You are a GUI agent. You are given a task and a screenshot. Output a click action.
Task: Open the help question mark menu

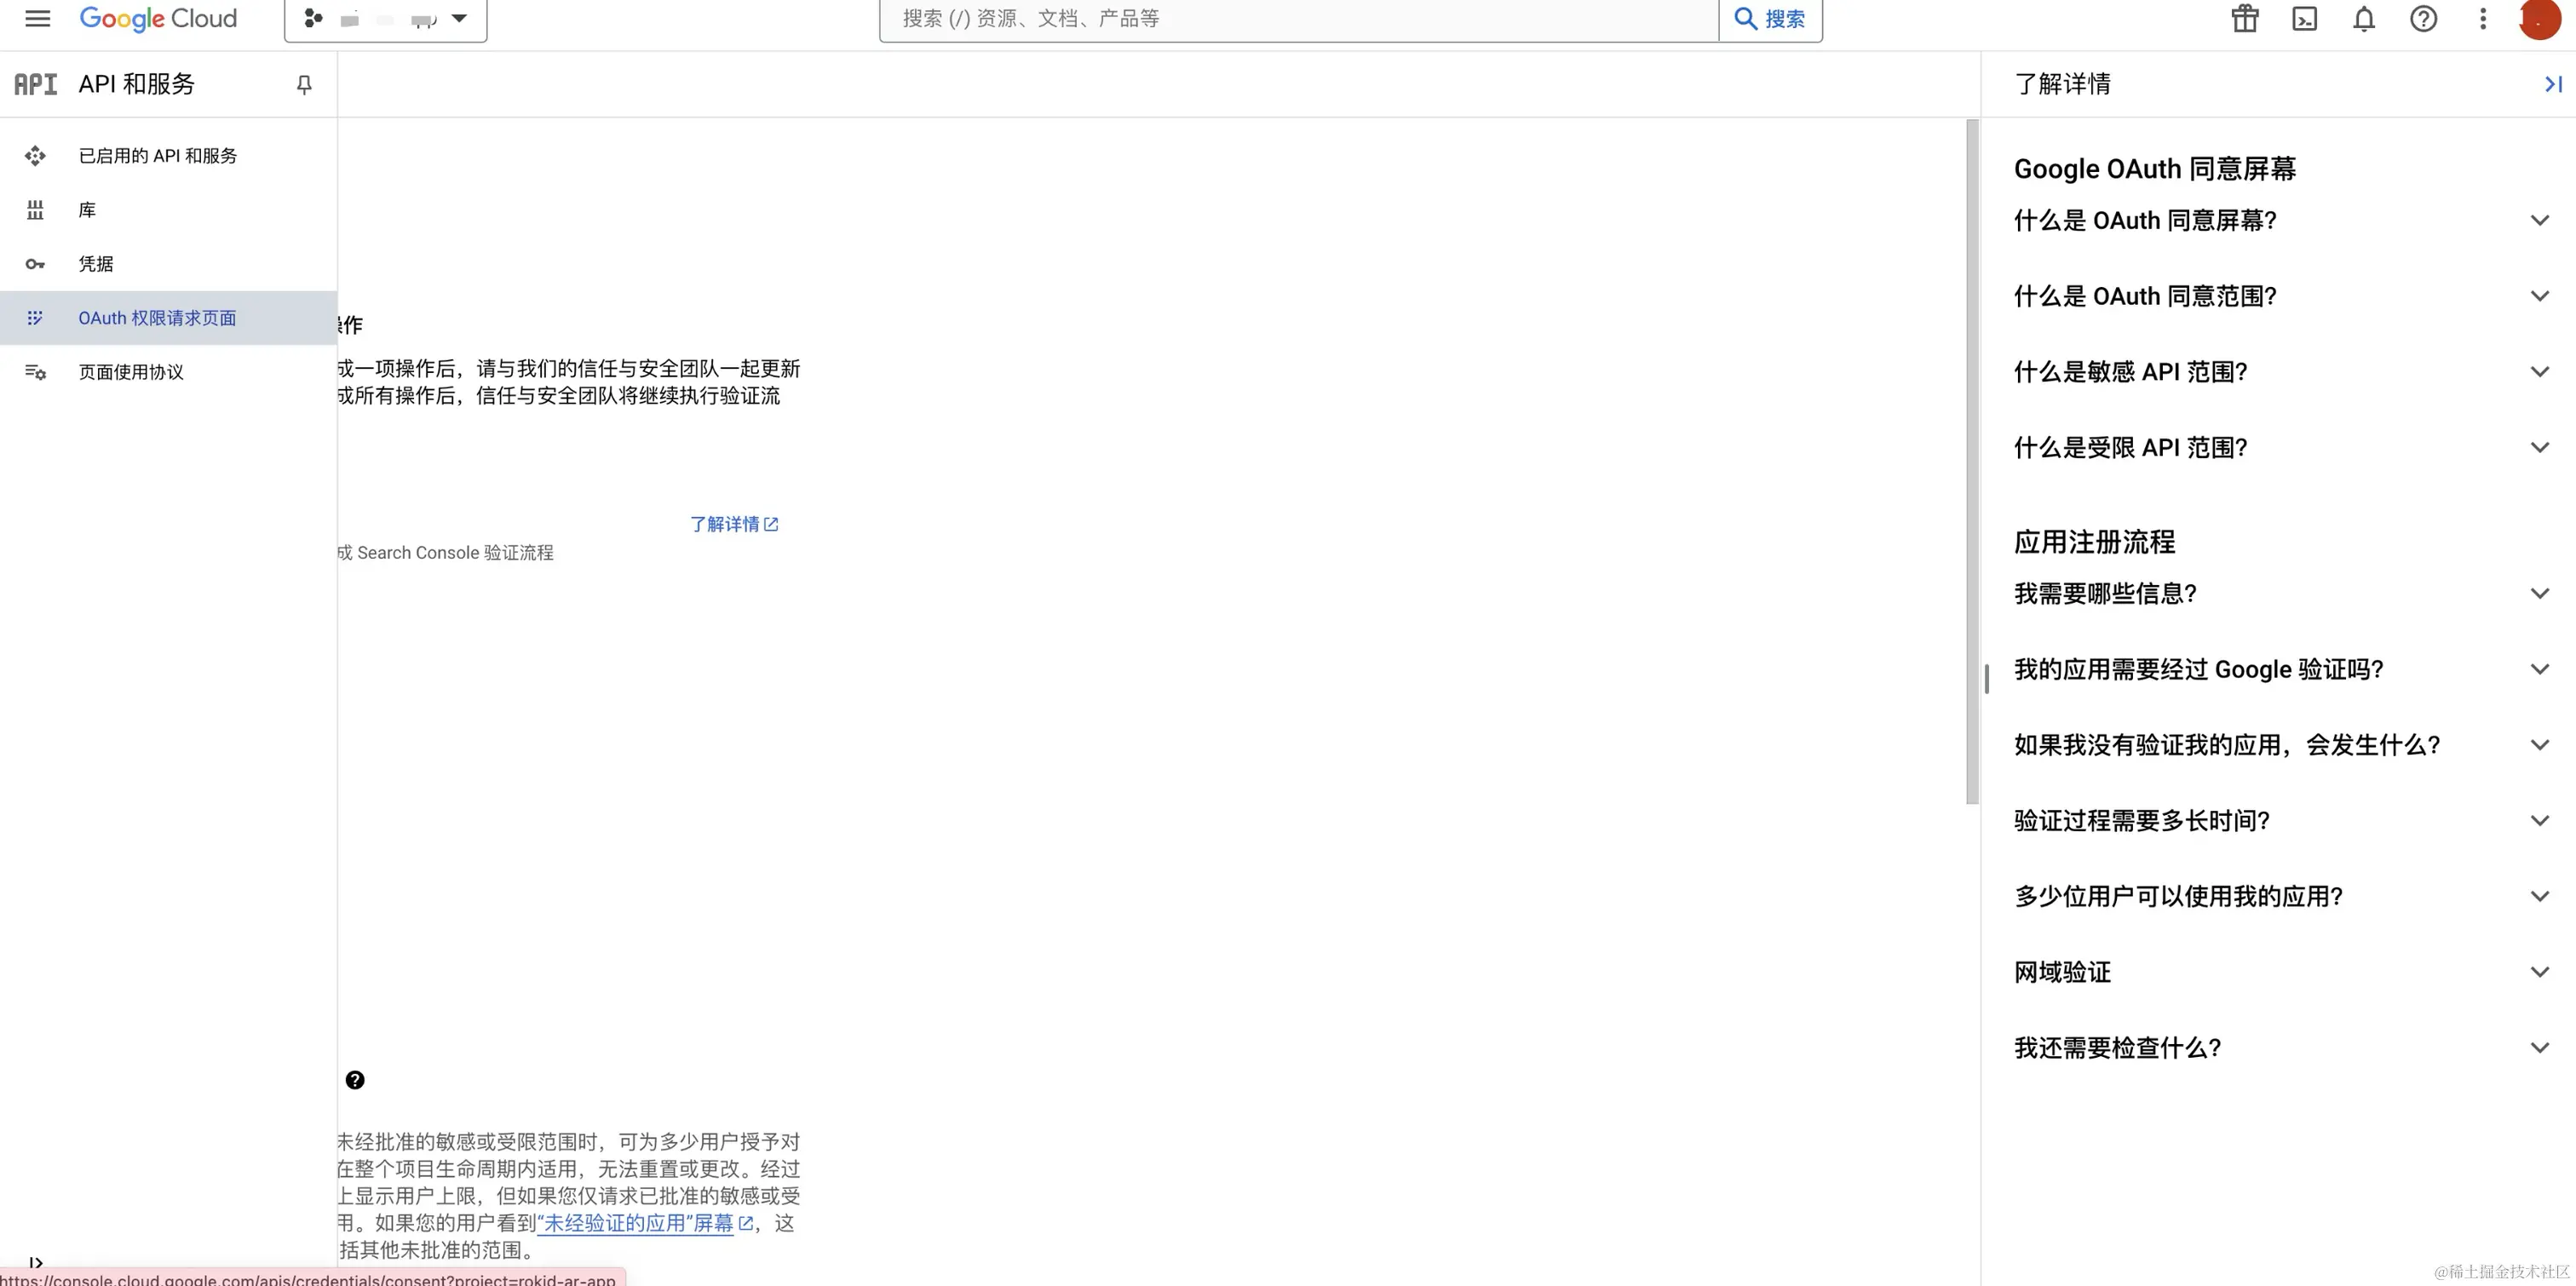pyautogui.click(x=2423, y=18)
